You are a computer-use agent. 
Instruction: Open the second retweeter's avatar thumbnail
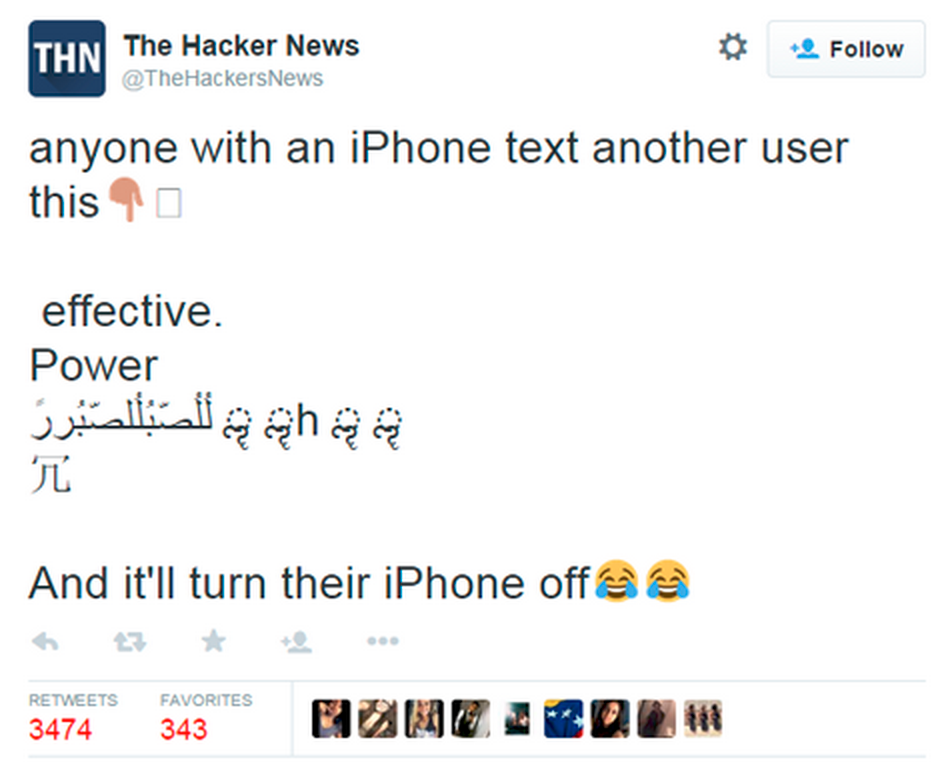coord(378,719)
